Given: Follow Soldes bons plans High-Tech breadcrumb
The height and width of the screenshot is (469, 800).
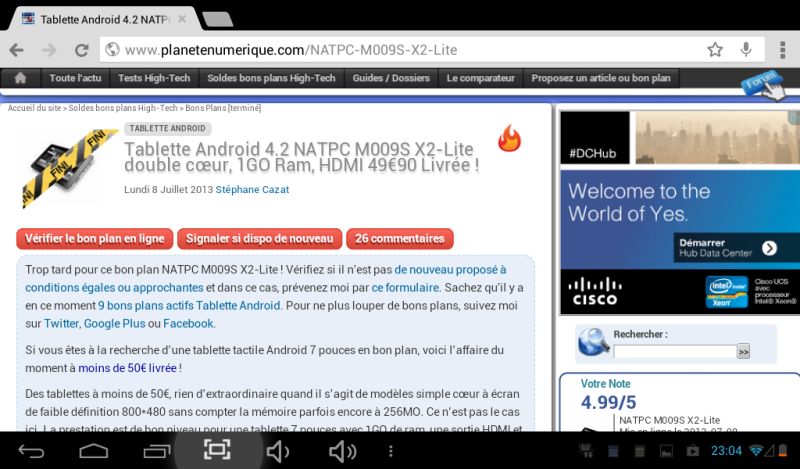Looking at the screenshot, I should pyautogui.click(x=123, y=108).
